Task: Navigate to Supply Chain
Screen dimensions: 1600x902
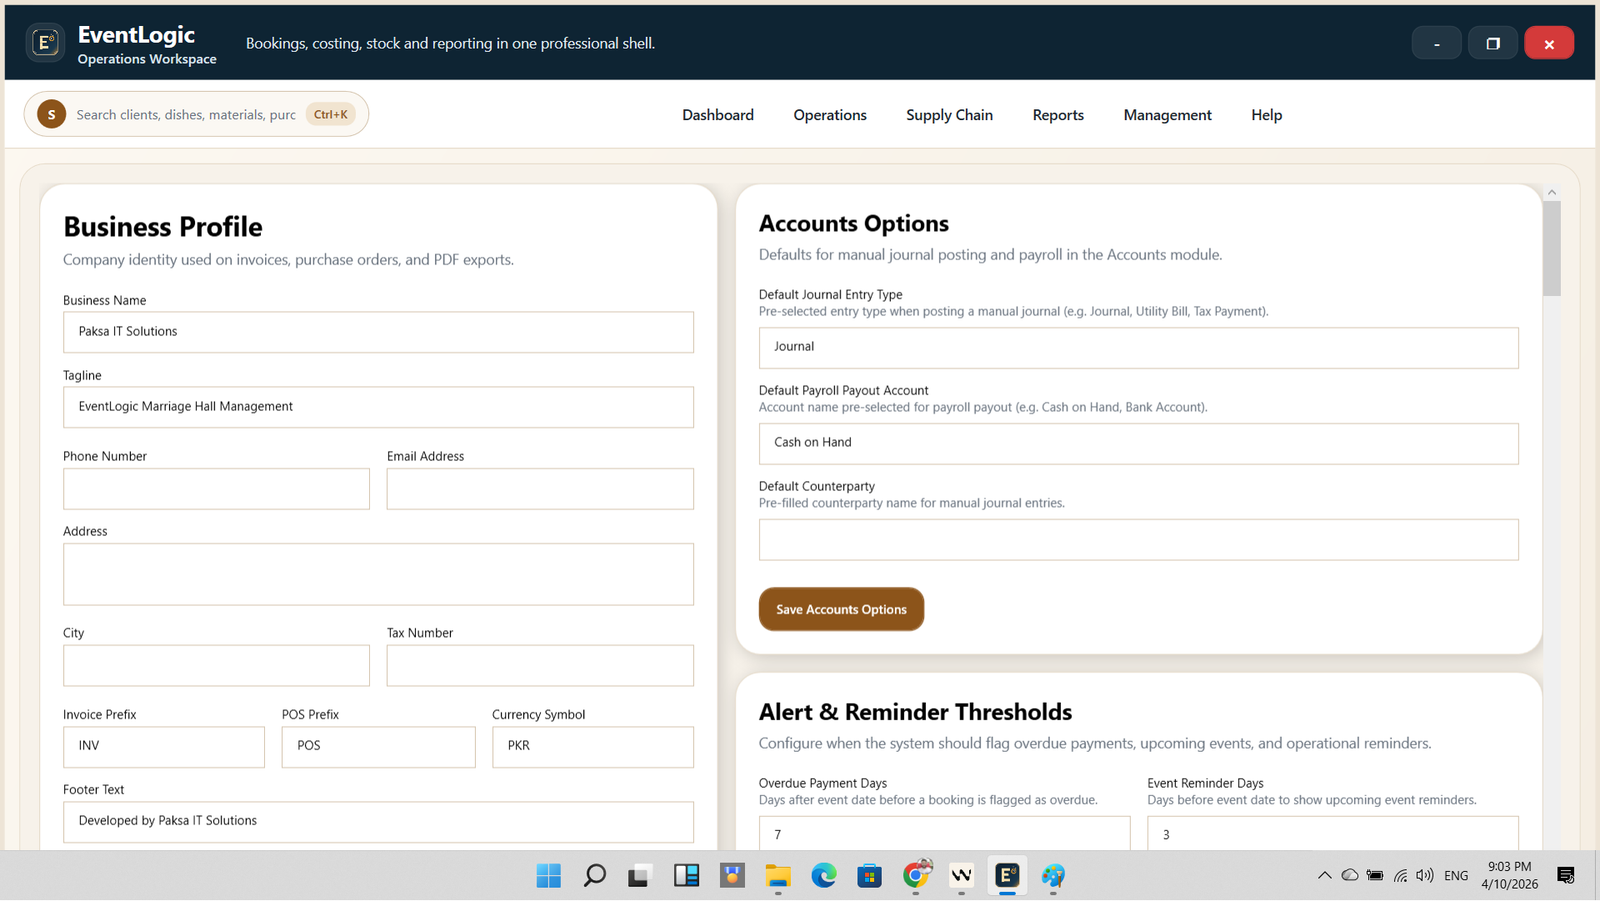Action: [x=948, y=114]
